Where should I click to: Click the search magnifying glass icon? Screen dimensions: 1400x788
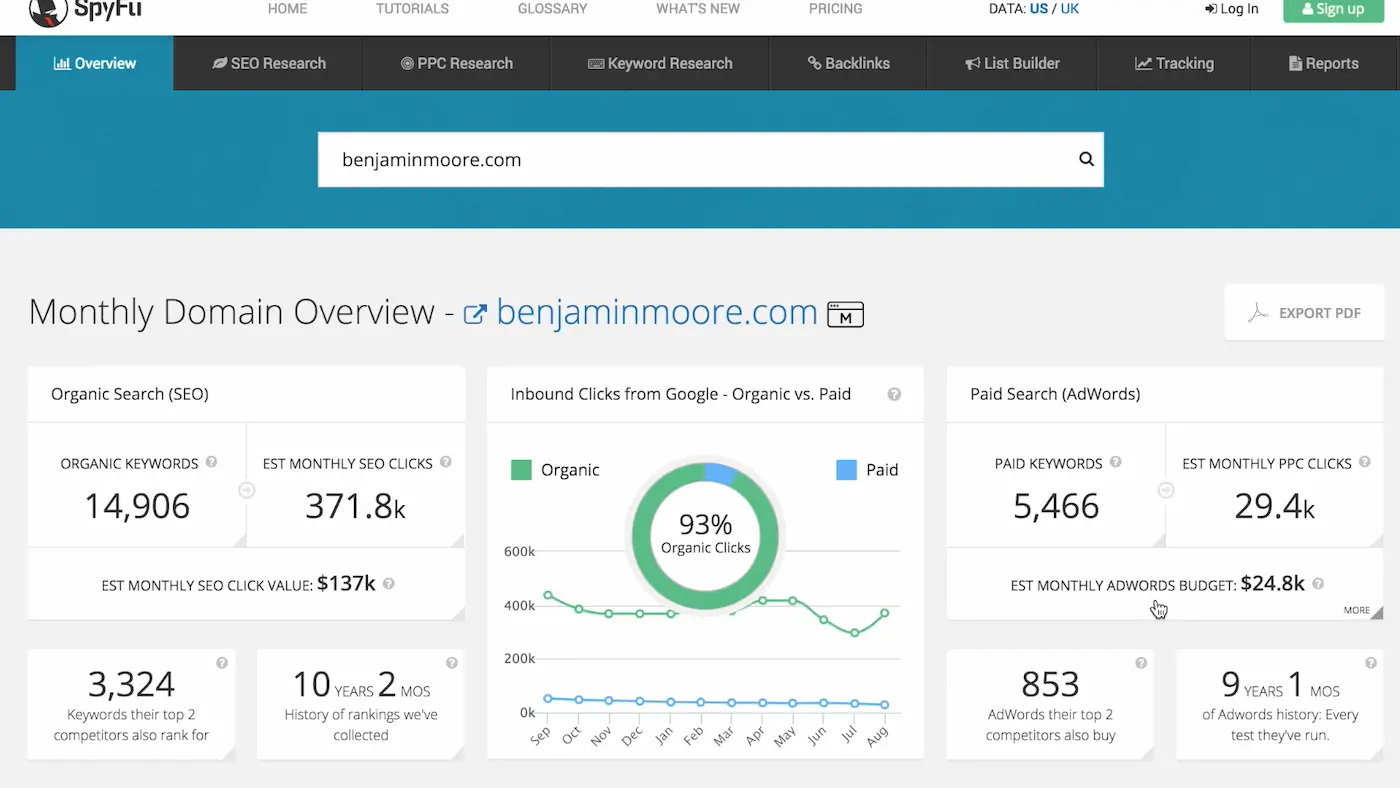click(1086, 159)
